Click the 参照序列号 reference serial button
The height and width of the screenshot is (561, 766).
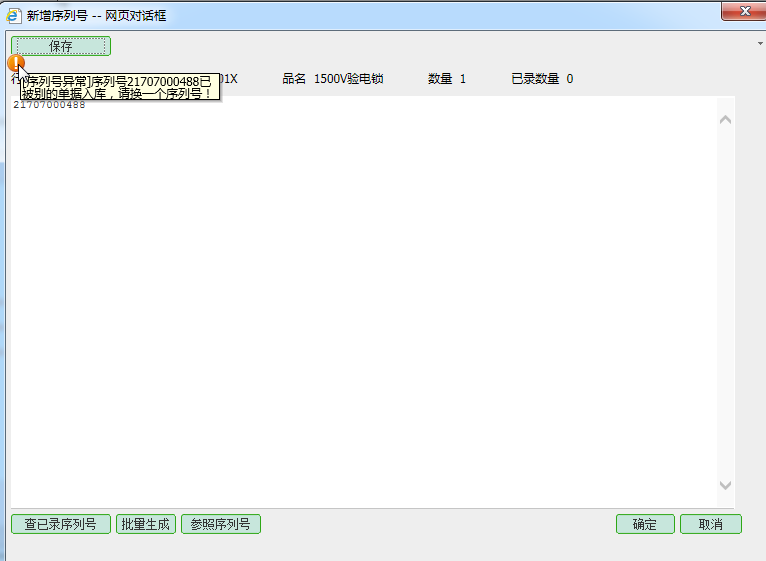click(x=221, y=524)
